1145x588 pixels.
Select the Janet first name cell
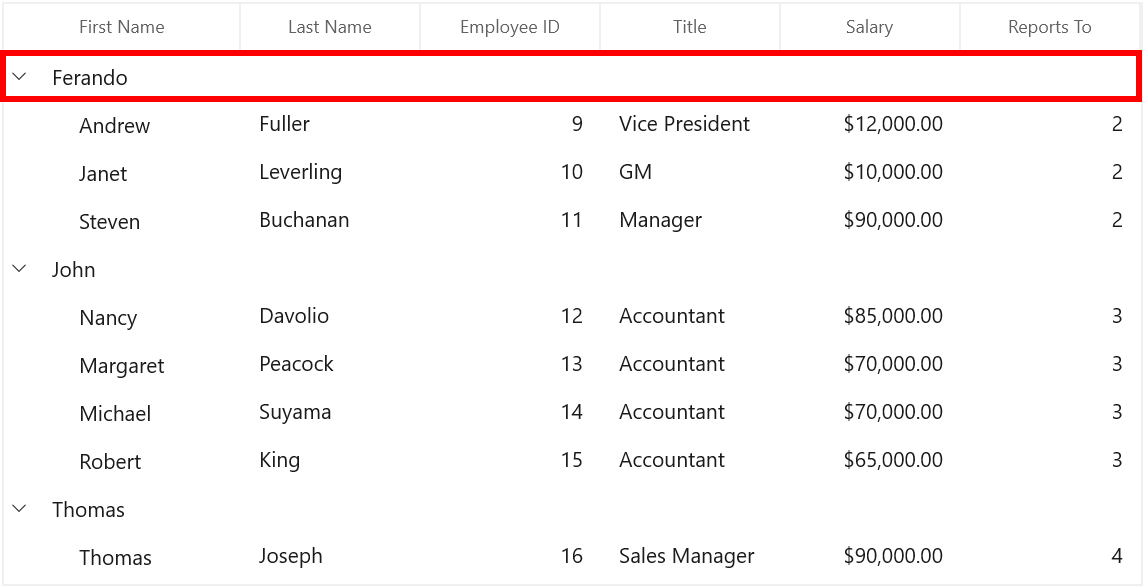coord(103,174)
